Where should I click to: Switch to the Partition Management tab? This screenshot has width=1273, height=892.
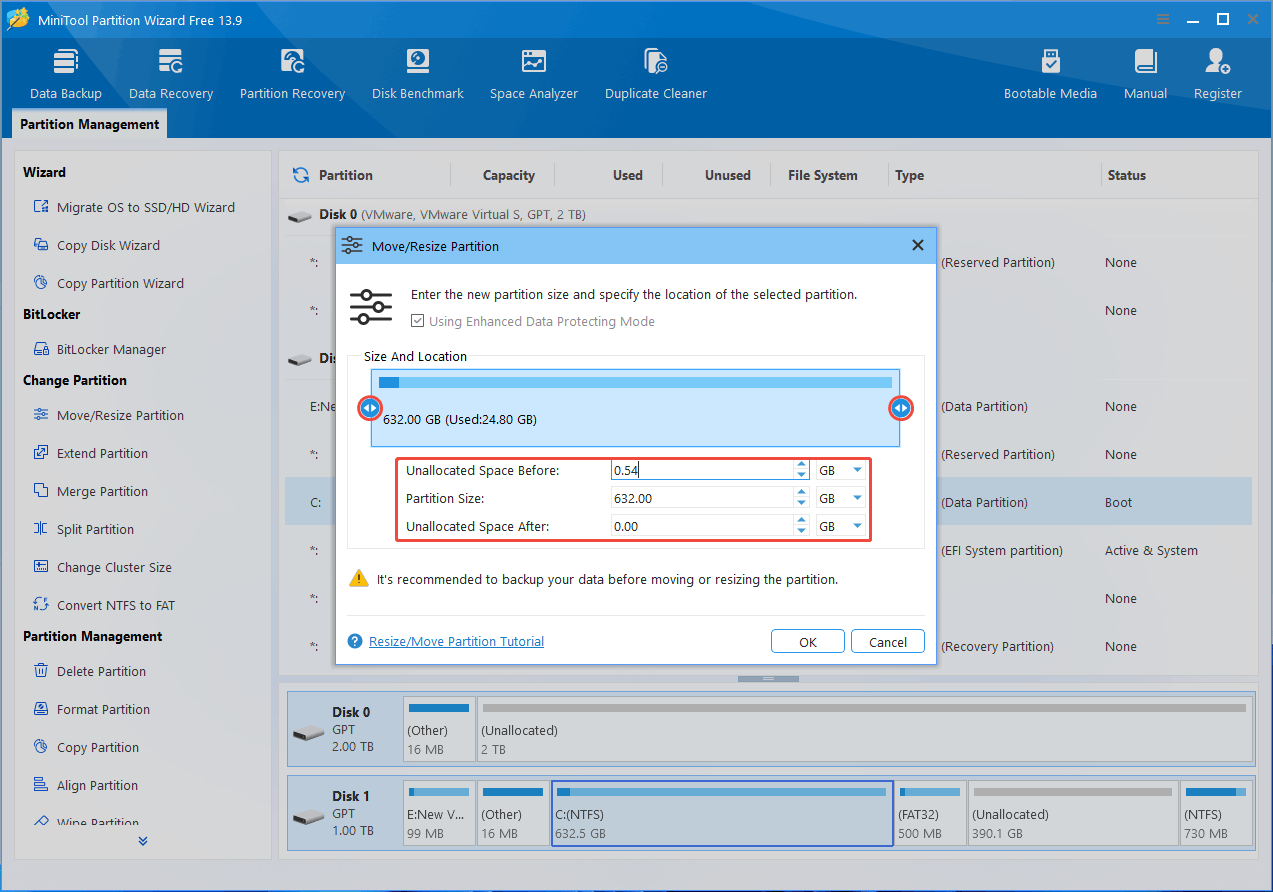[90, 124]
